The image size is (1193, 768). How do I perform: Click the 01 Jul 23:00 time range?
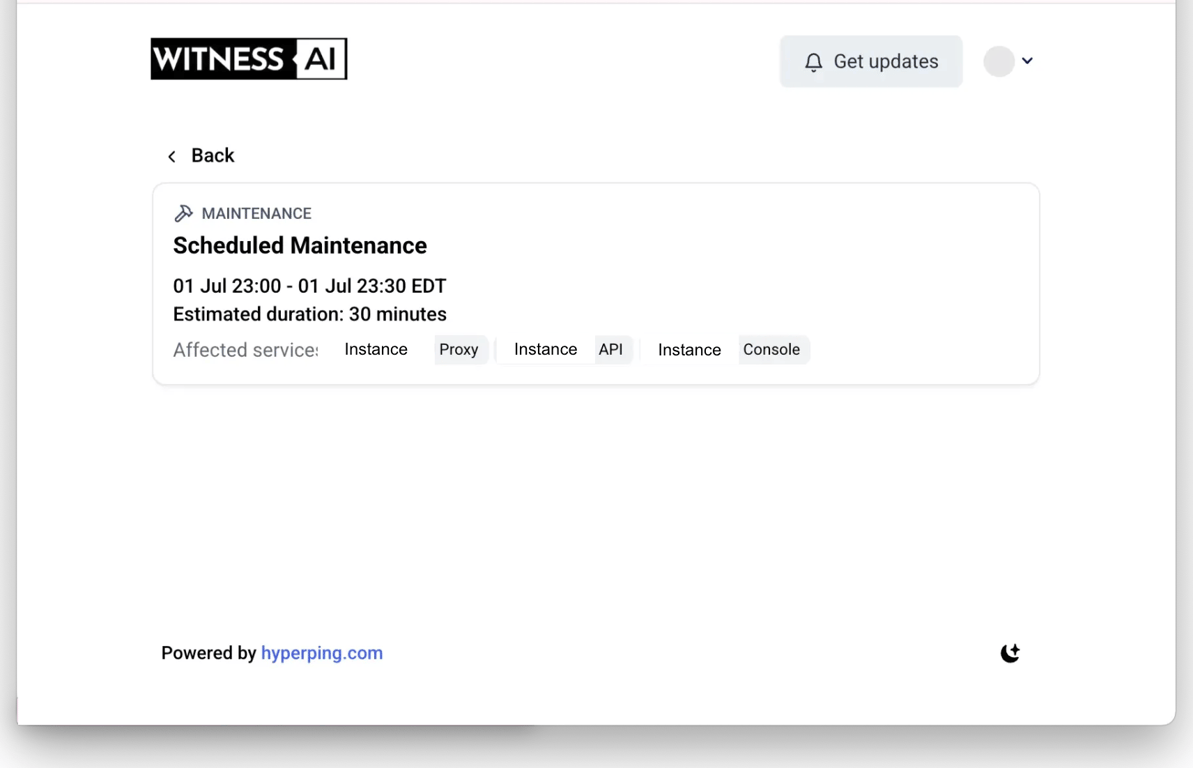[309, 286]
